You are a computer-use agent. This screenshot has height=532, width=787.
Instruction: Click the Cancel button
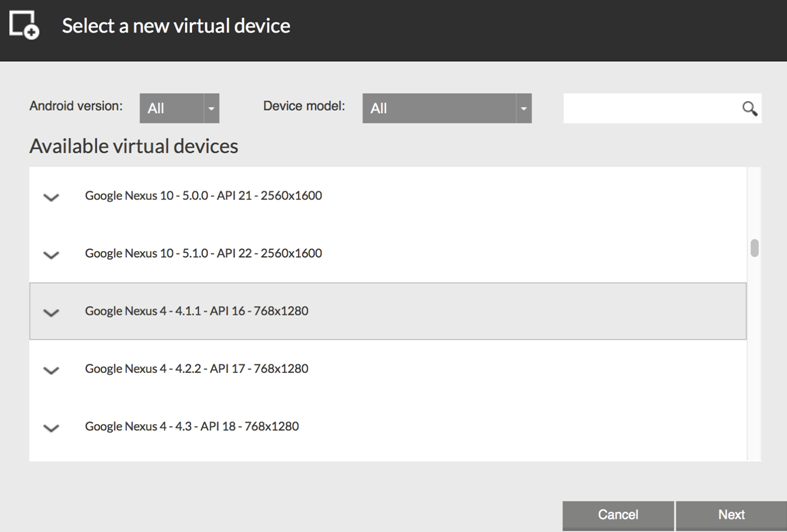pos(618,515)
